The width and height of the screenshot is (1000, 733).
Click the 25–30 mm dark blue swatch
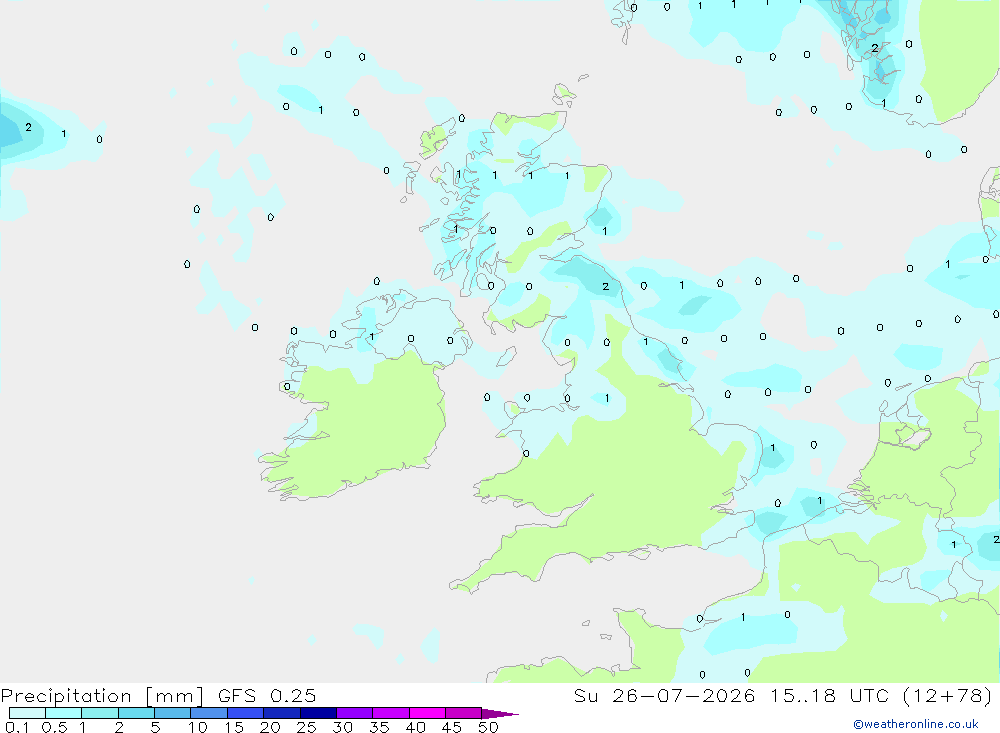click(x=318, y=713)
